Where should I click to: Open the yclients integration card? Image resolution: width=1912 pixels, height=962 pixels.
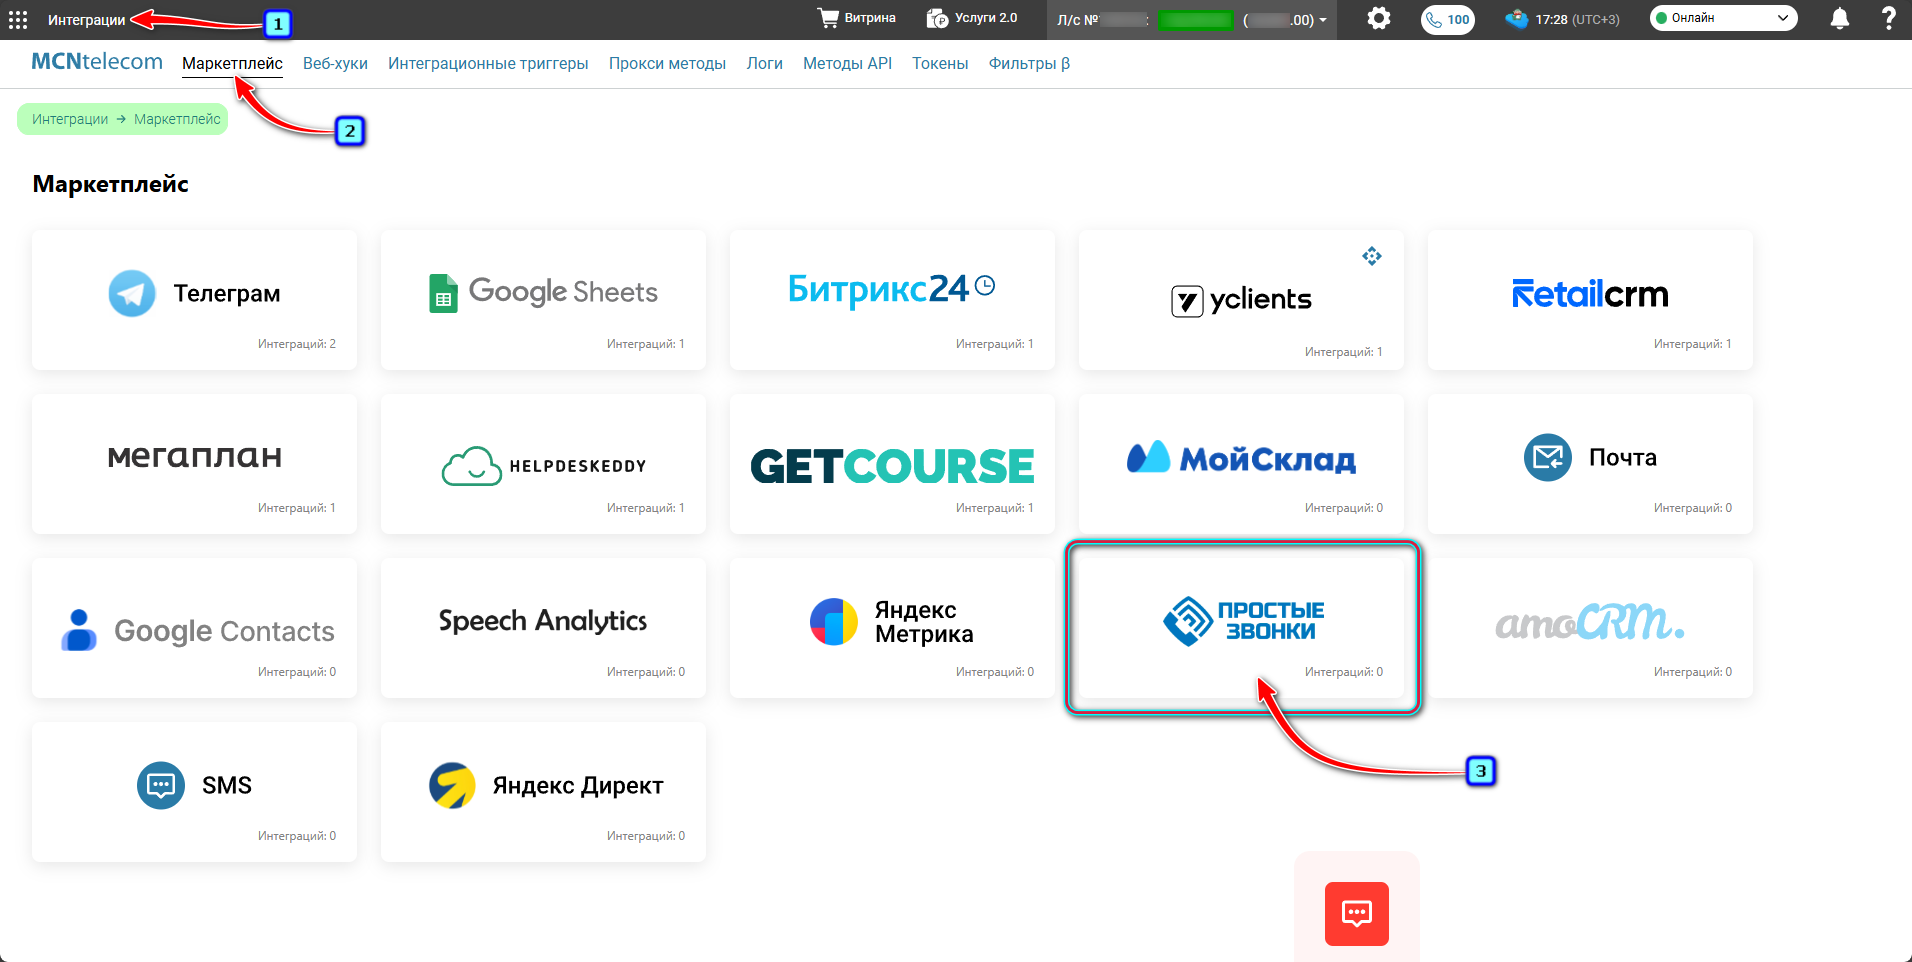point(1241,300)
